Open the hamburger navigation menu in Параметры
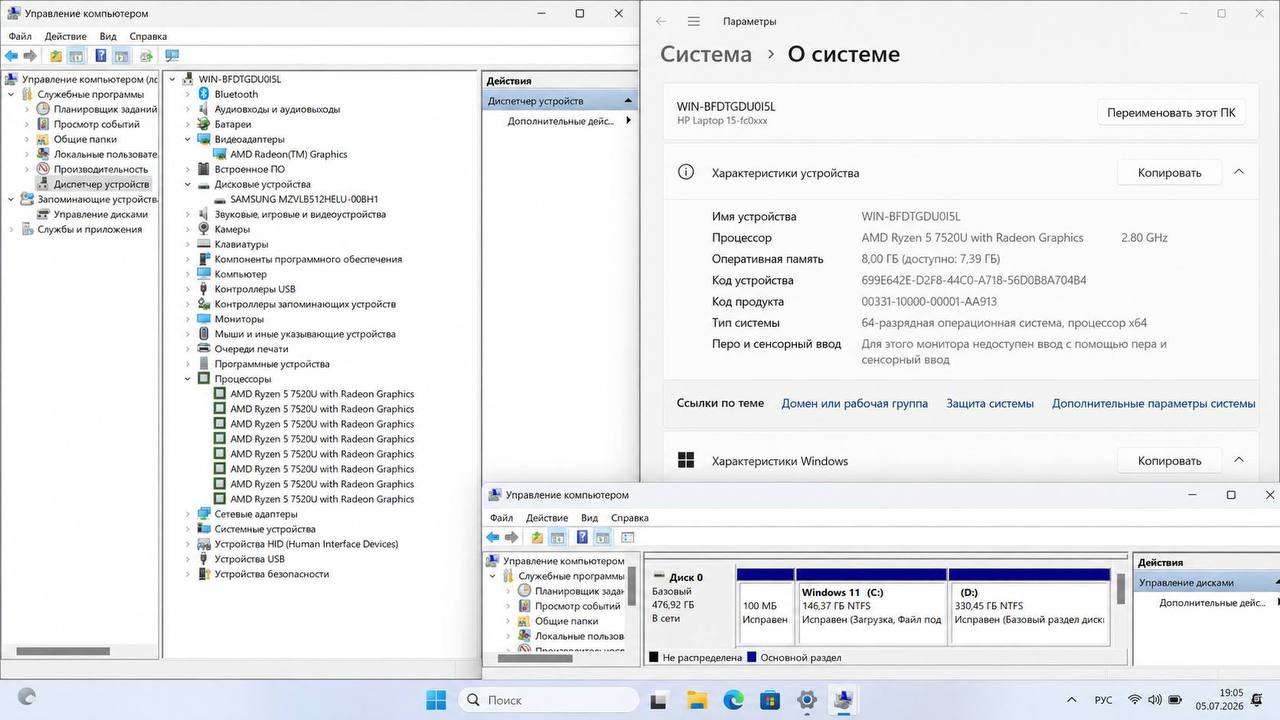This screenshot has width=1280, height=720. tap(694, 21)
